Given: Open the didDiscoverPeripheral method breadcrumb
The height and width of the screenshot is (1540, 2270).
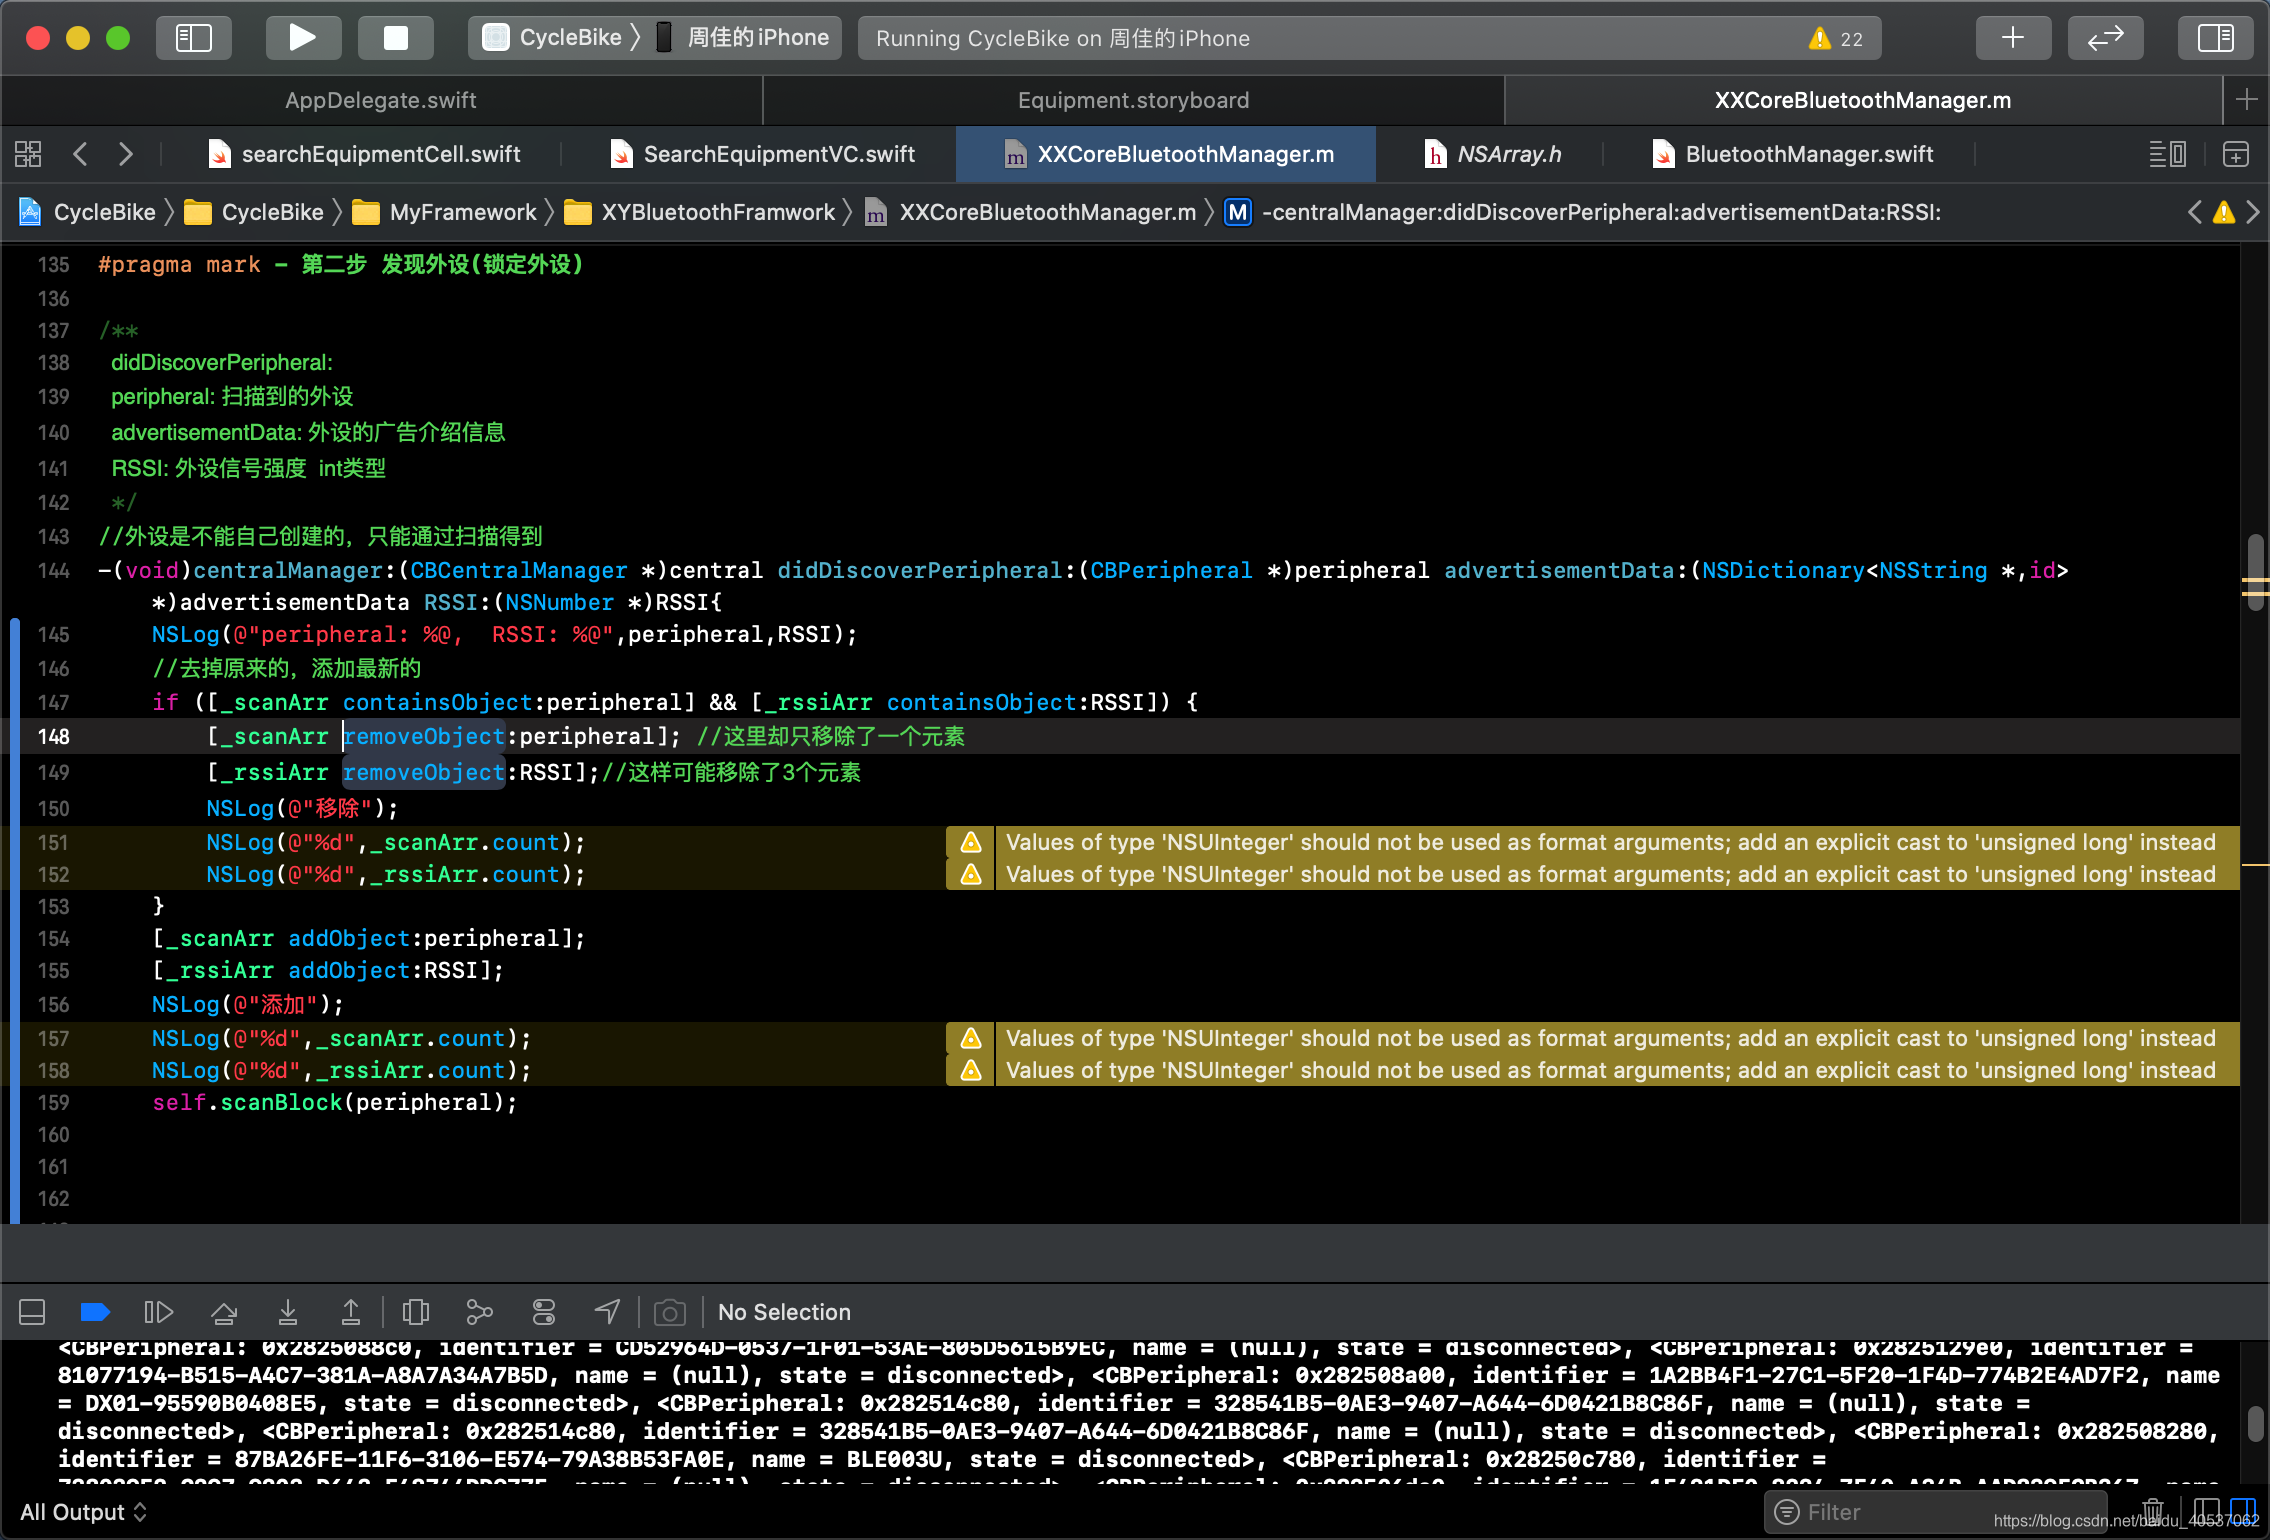Looking at the screenshot, I should pos(1584,212).
